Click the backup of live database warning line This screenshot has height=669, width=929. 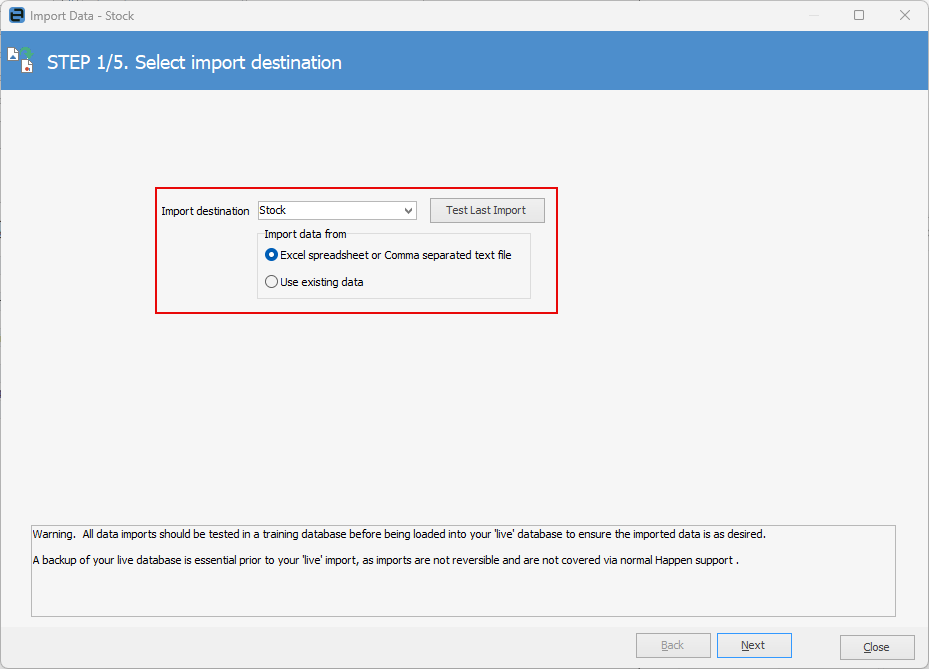click(x=385, y=560)
